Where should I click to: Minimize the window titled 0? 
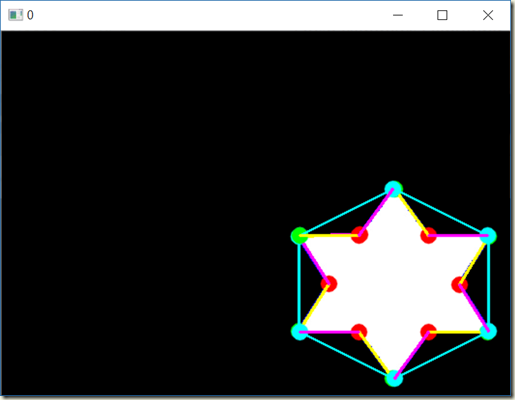[x=398, y=15]
